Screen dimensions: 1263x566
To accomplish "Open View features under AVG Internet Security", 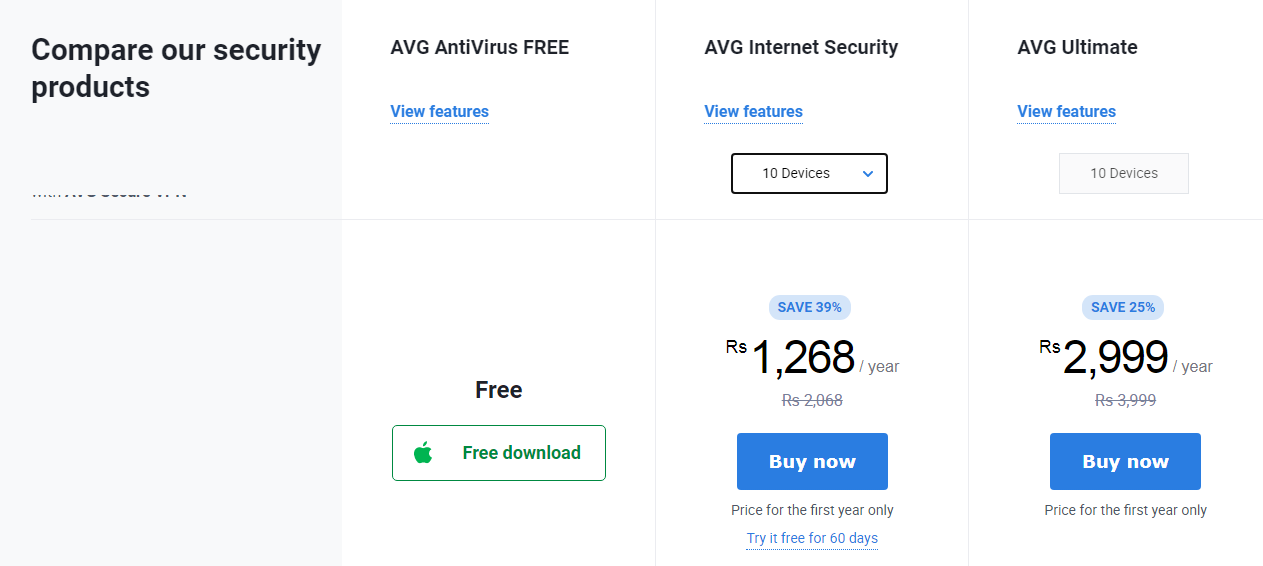I will (x=753, y=111).
